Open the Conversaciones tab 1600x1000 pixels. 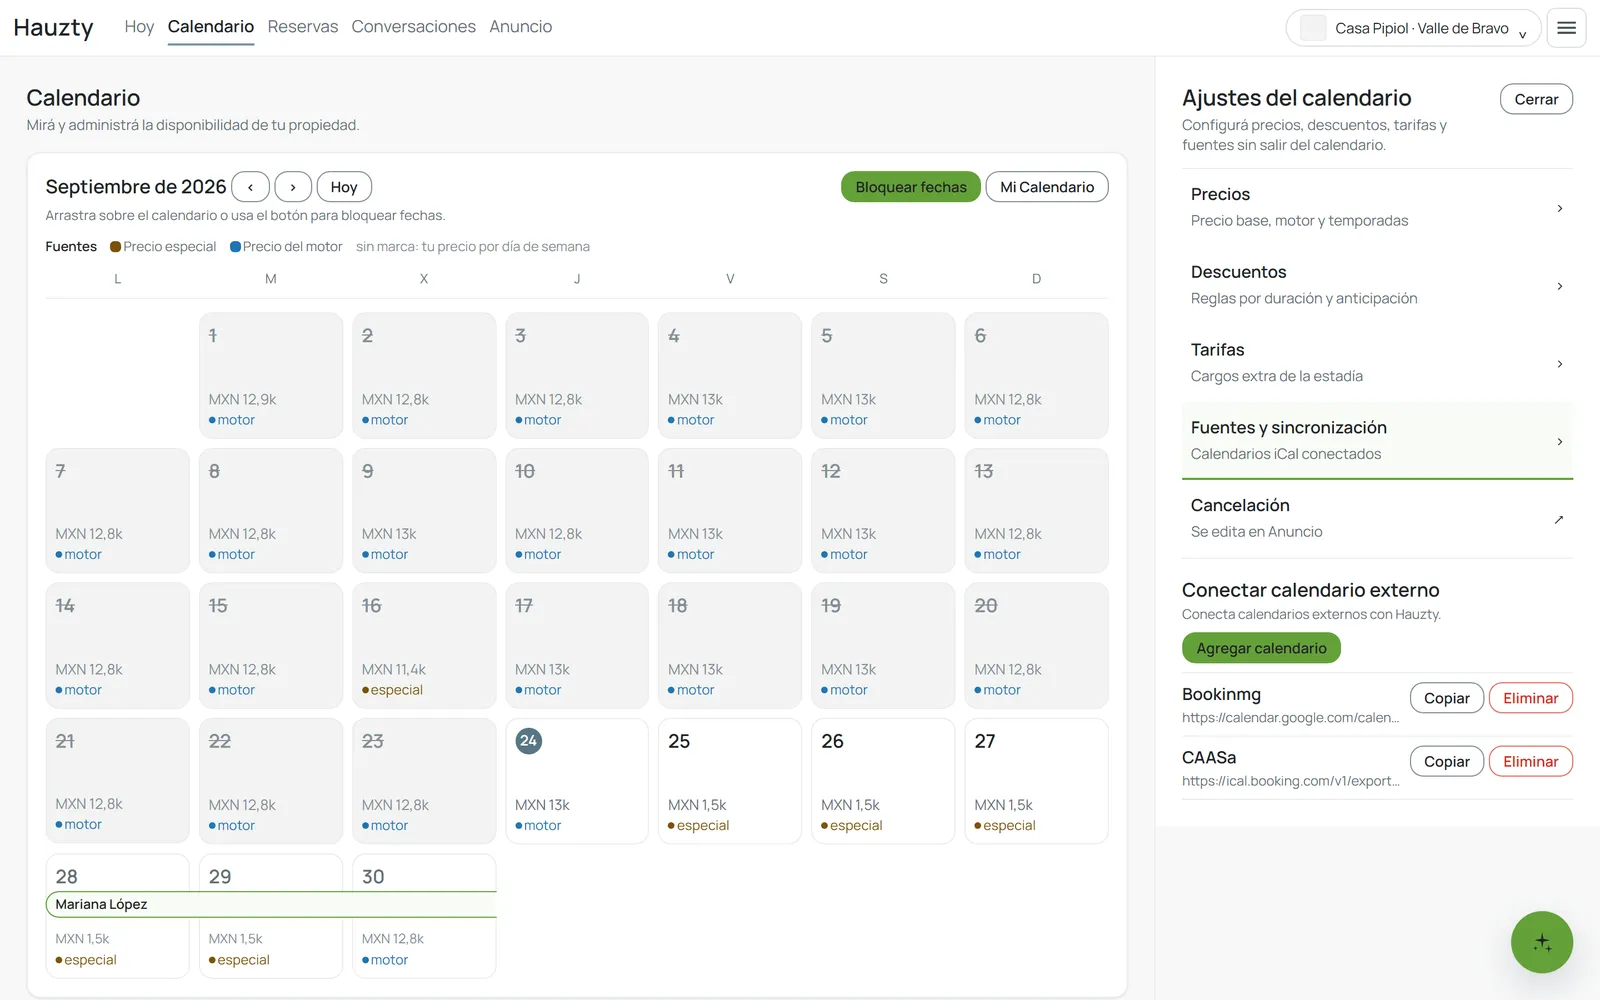pyautogui.click(x=414, y=27)
